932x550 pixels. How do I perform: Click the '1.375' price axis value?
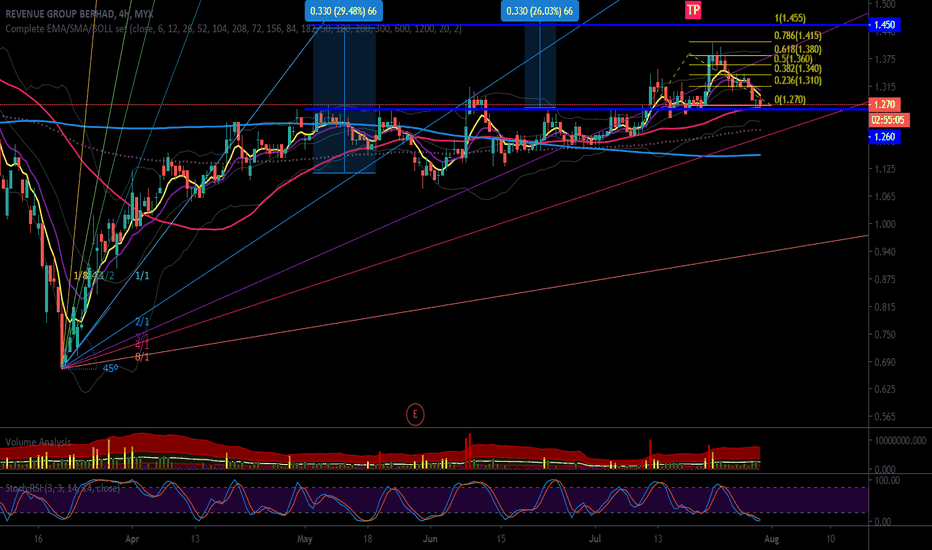pos(885,59)
